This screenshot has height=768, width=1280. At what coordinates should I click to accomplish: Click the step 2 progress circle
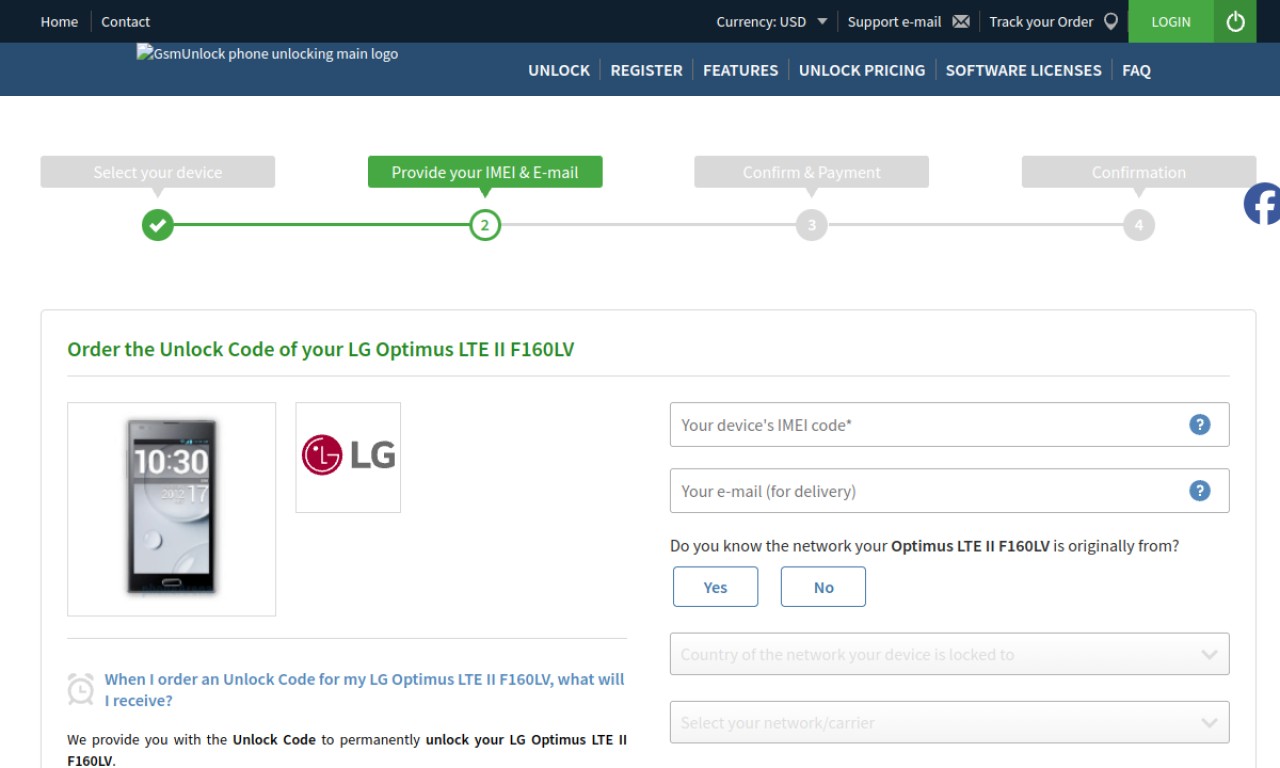point(485,225)
